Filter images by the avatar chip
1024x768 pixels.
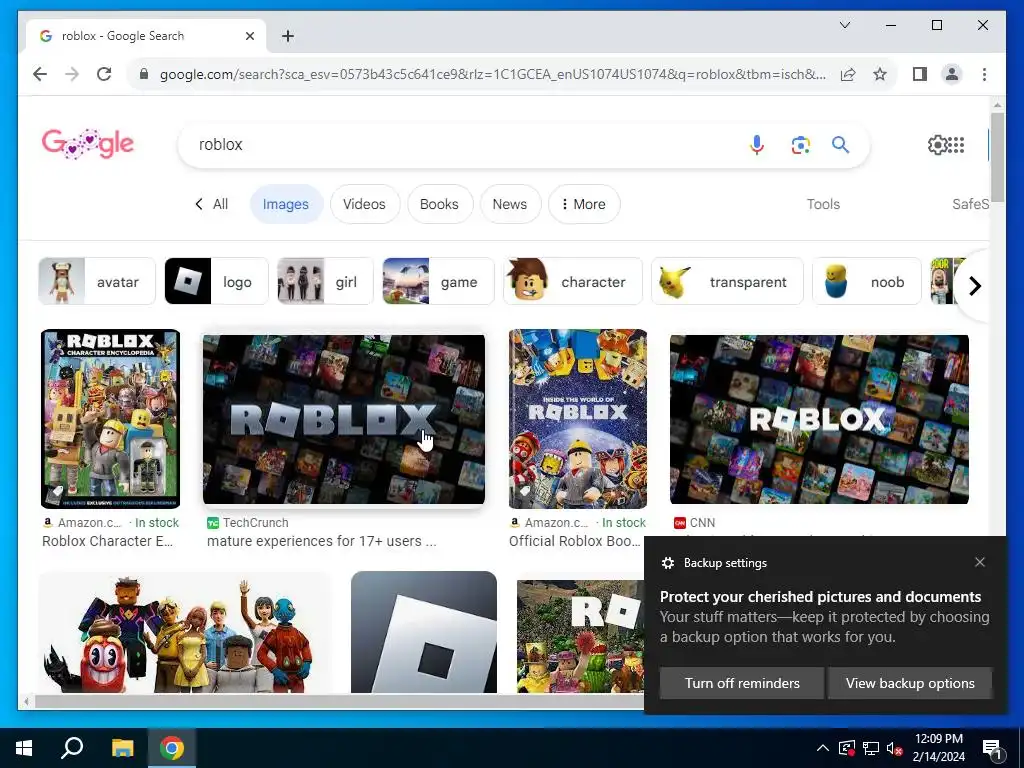click(x=97, y=281)
